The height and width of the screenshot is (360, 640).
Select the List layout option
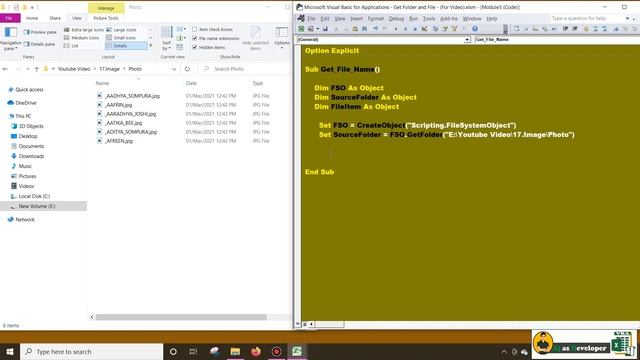[71, 46]
